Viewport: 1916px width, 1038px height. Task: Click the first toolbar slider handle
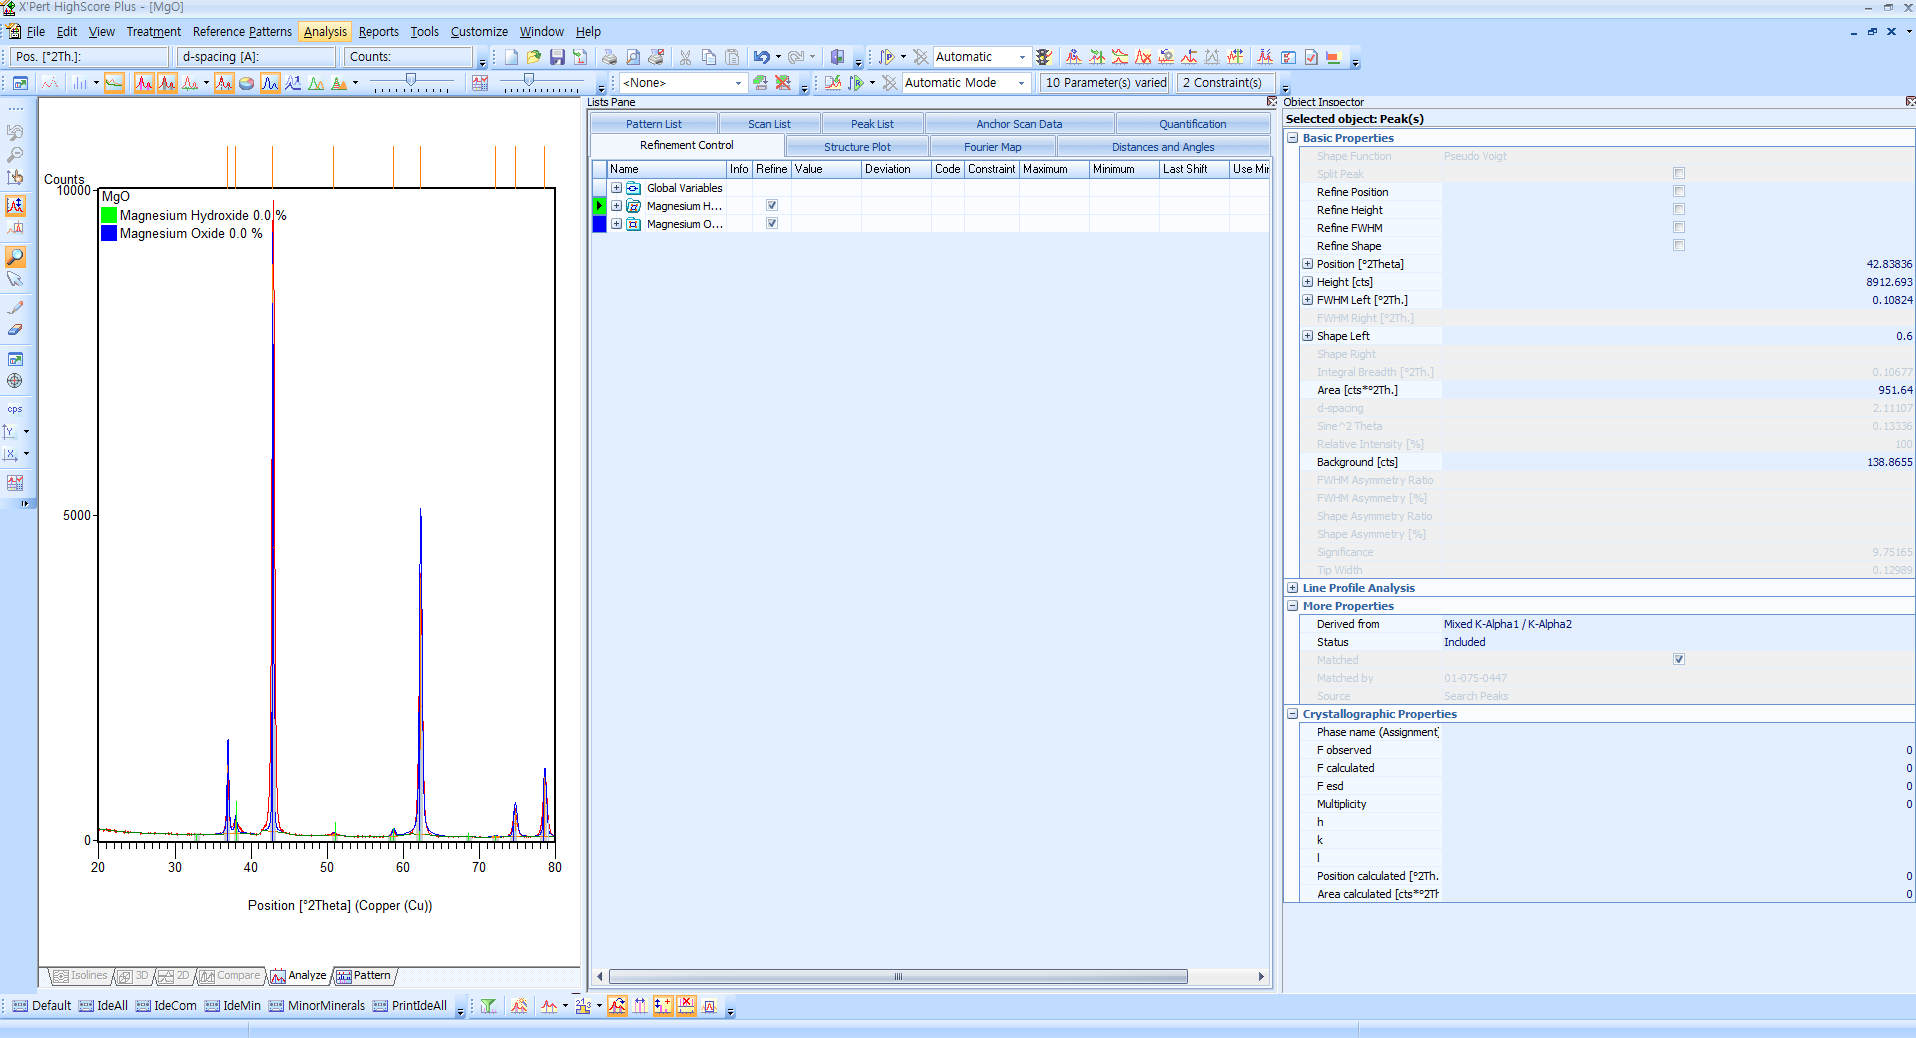pyautogui.click(x=410, y=80)
